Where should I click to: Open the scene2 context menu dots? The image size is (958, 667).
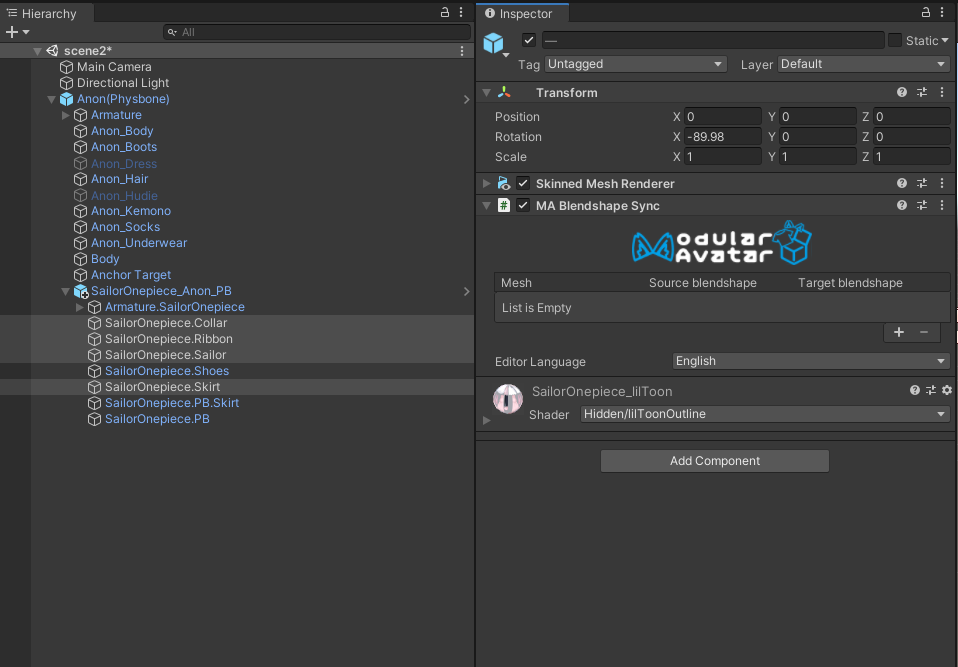462,51
